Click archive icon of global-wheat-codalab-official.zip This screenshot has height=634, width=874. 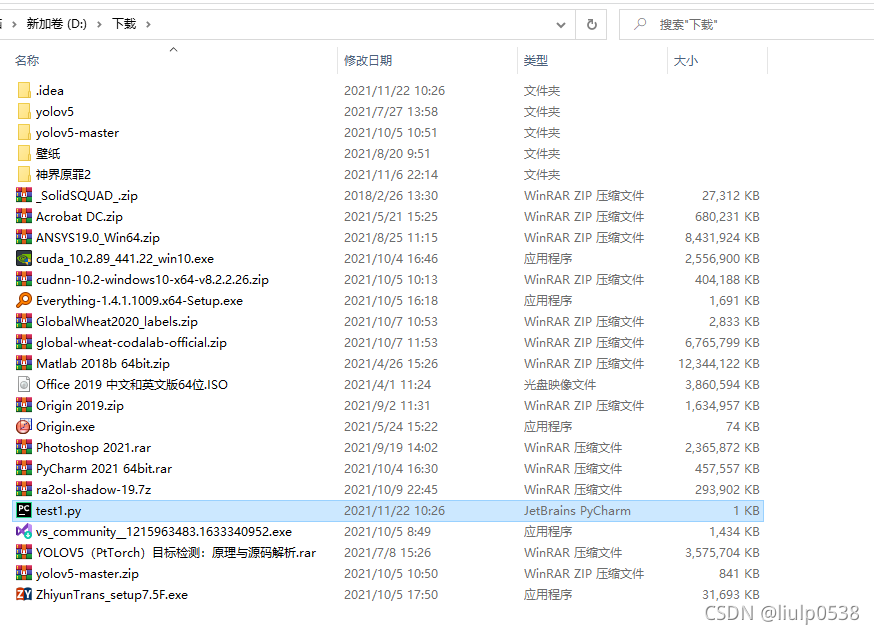pos(24,342)
